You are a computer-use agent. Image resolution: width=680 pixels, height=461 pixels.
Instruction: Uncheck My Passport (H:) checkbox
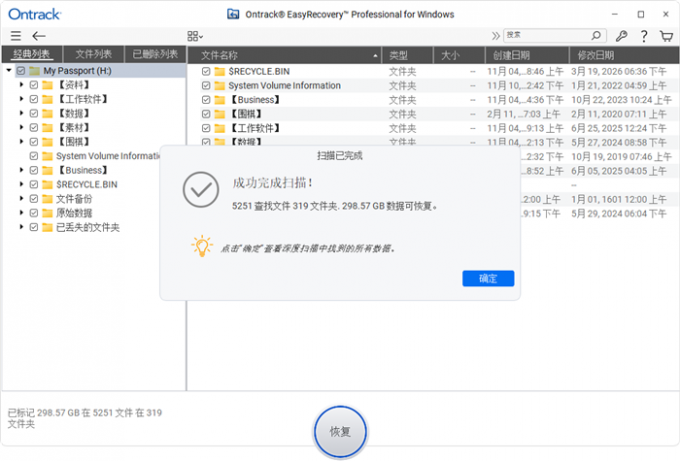[21, 71]
